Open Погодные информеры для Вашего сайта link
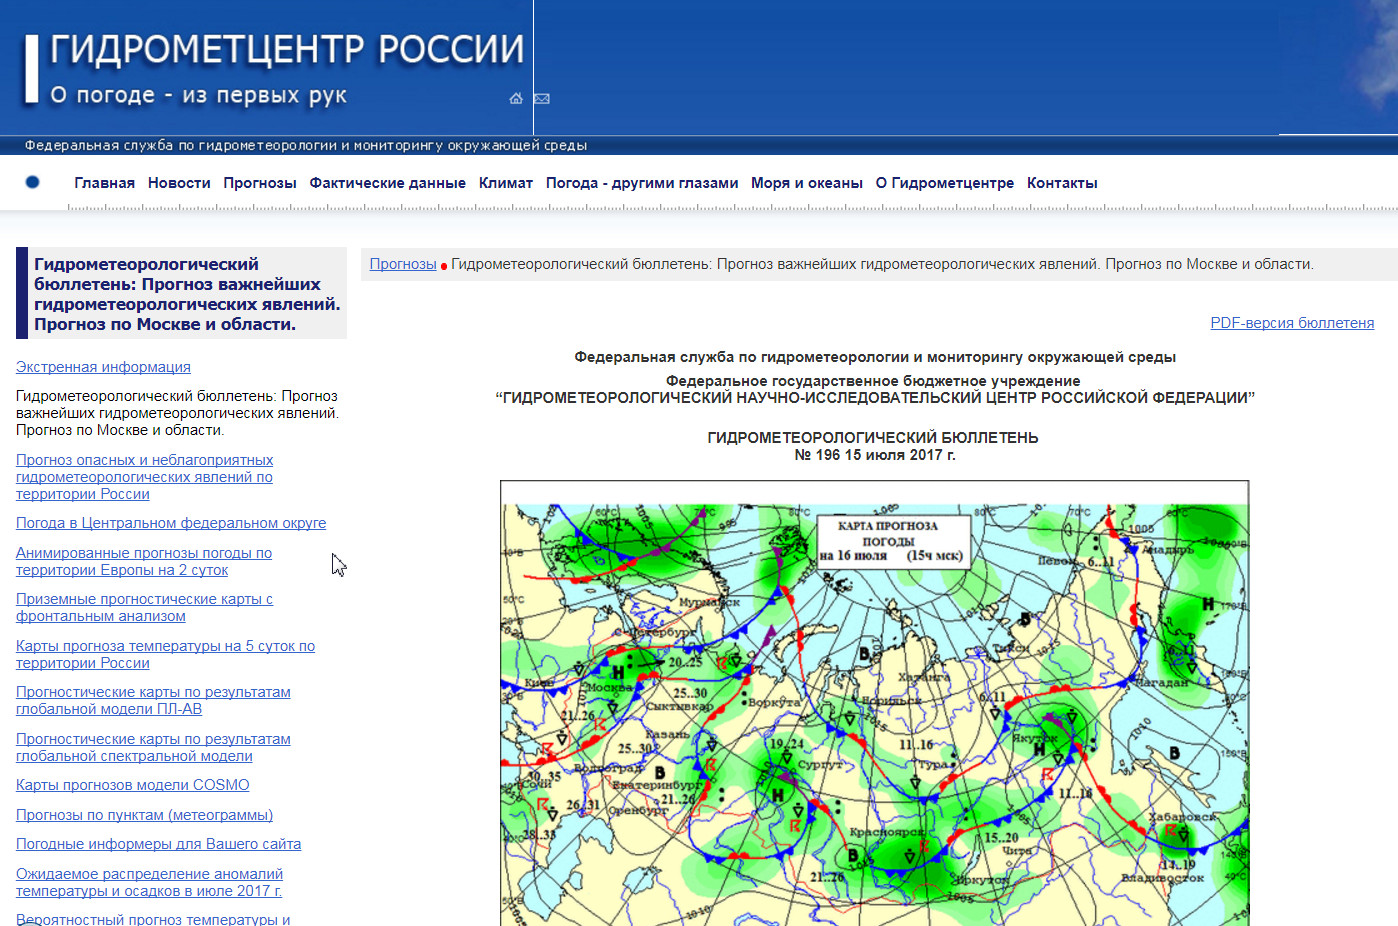Image resolution: width=1398 pixels, height=926 pixels. point(158,844)
